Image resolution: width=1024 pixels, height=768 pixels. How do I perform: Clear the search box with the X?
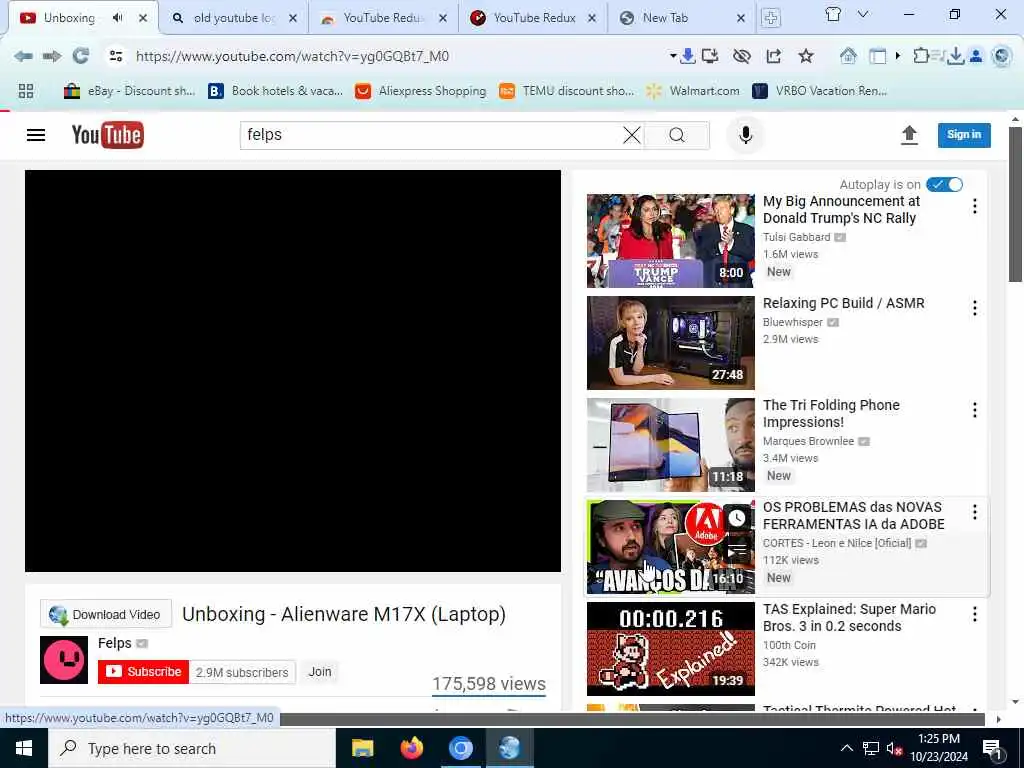click(632, 135)
